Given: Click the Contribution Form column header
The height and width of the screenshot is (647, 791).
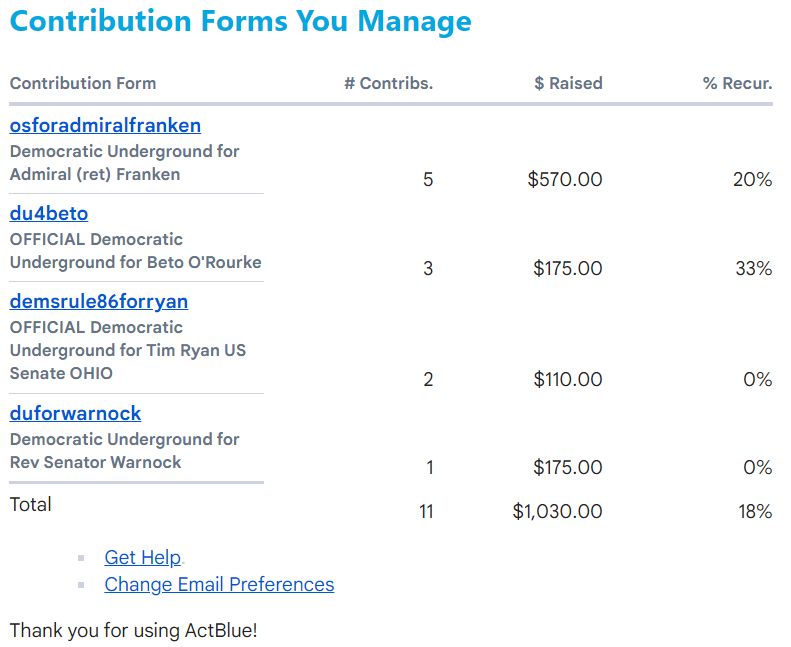Looking at the screenshot, I should click(83, 83).
